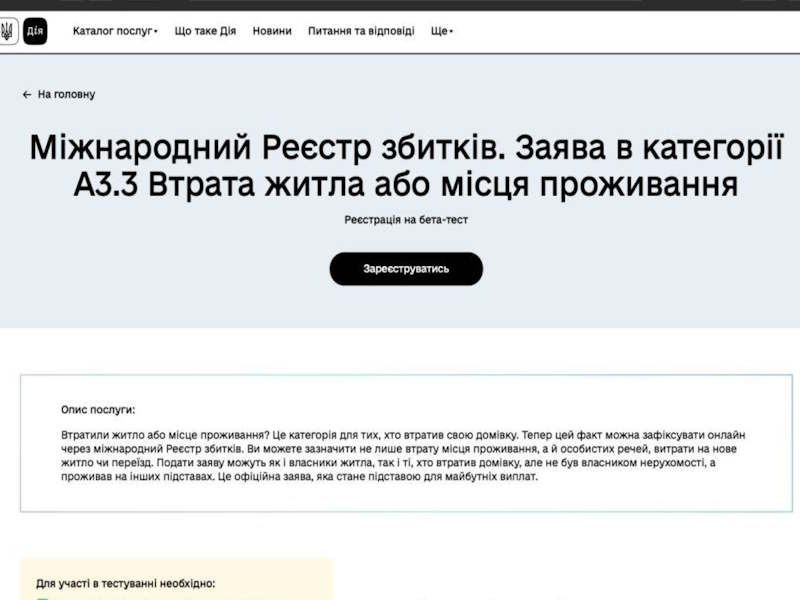
Task: Open the Що таке Дія page
Action: pyautogui.click(x=205, y=31)
